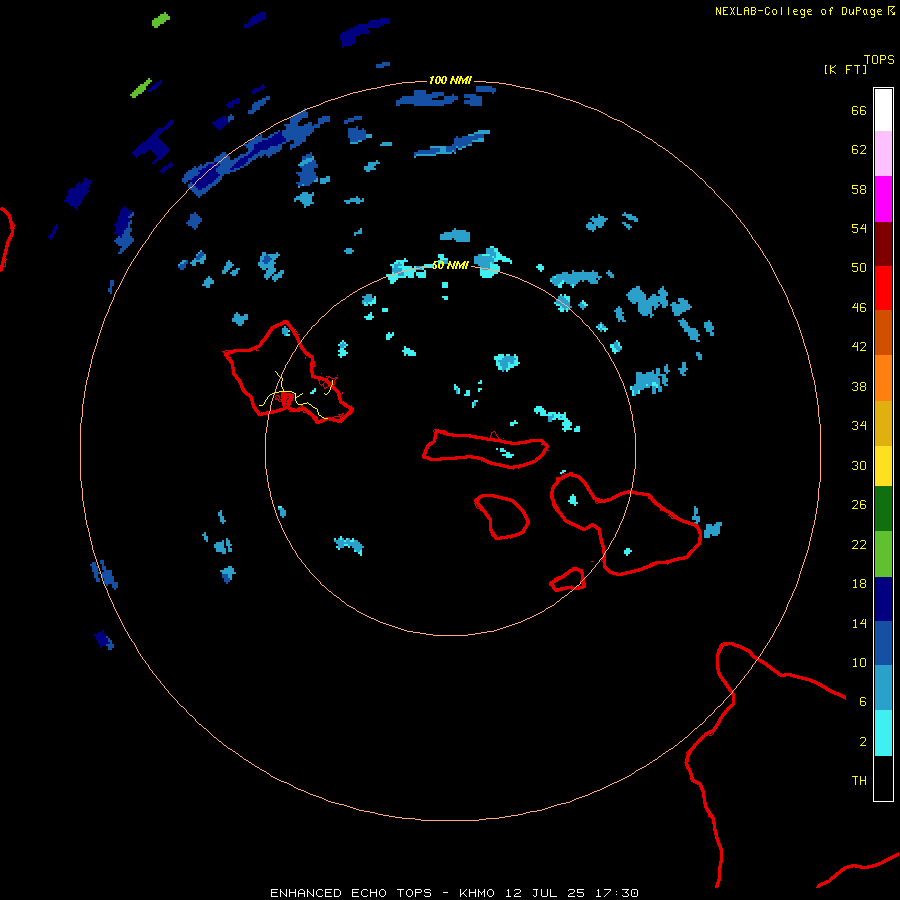Click the small Kahoolawe island outline

[568, 579]
